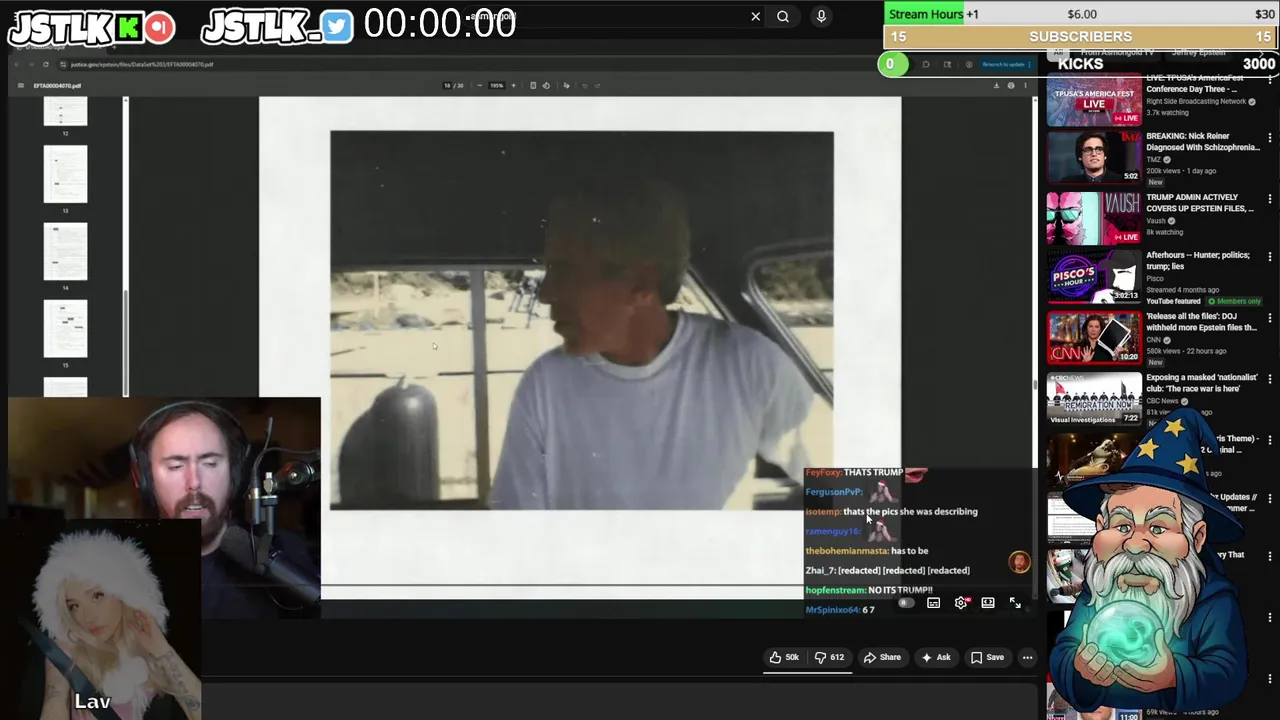Click 'EFTA00004070.pdf' file name in PDF toolbar
The height and width of the screenshot is (720, 1280).
[x=57, y=86]
